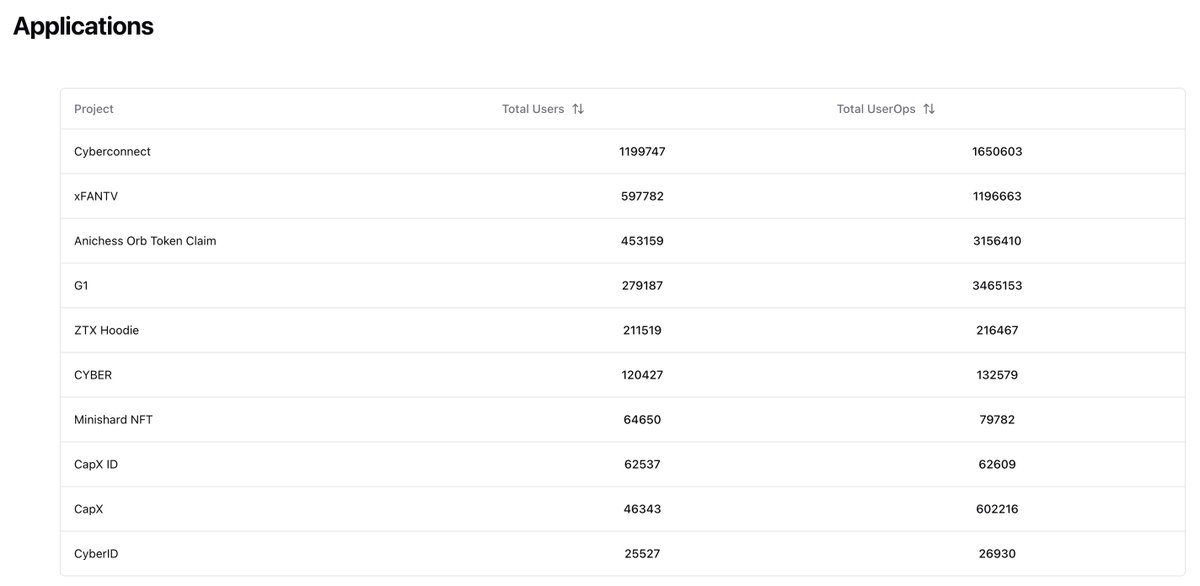Click the Total UserOps column header label
This screenshot has width=1200, height=586.
click(876, 109)
